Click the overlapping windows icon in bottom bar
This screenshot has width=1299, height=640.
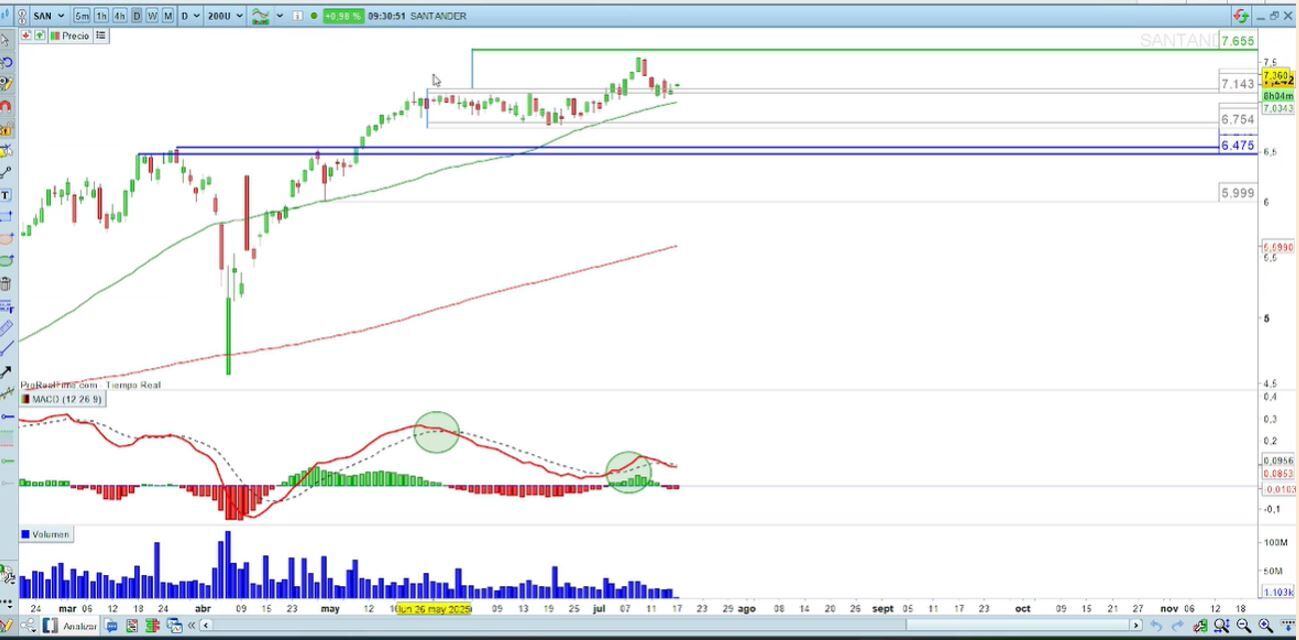[x=174, y=626]
